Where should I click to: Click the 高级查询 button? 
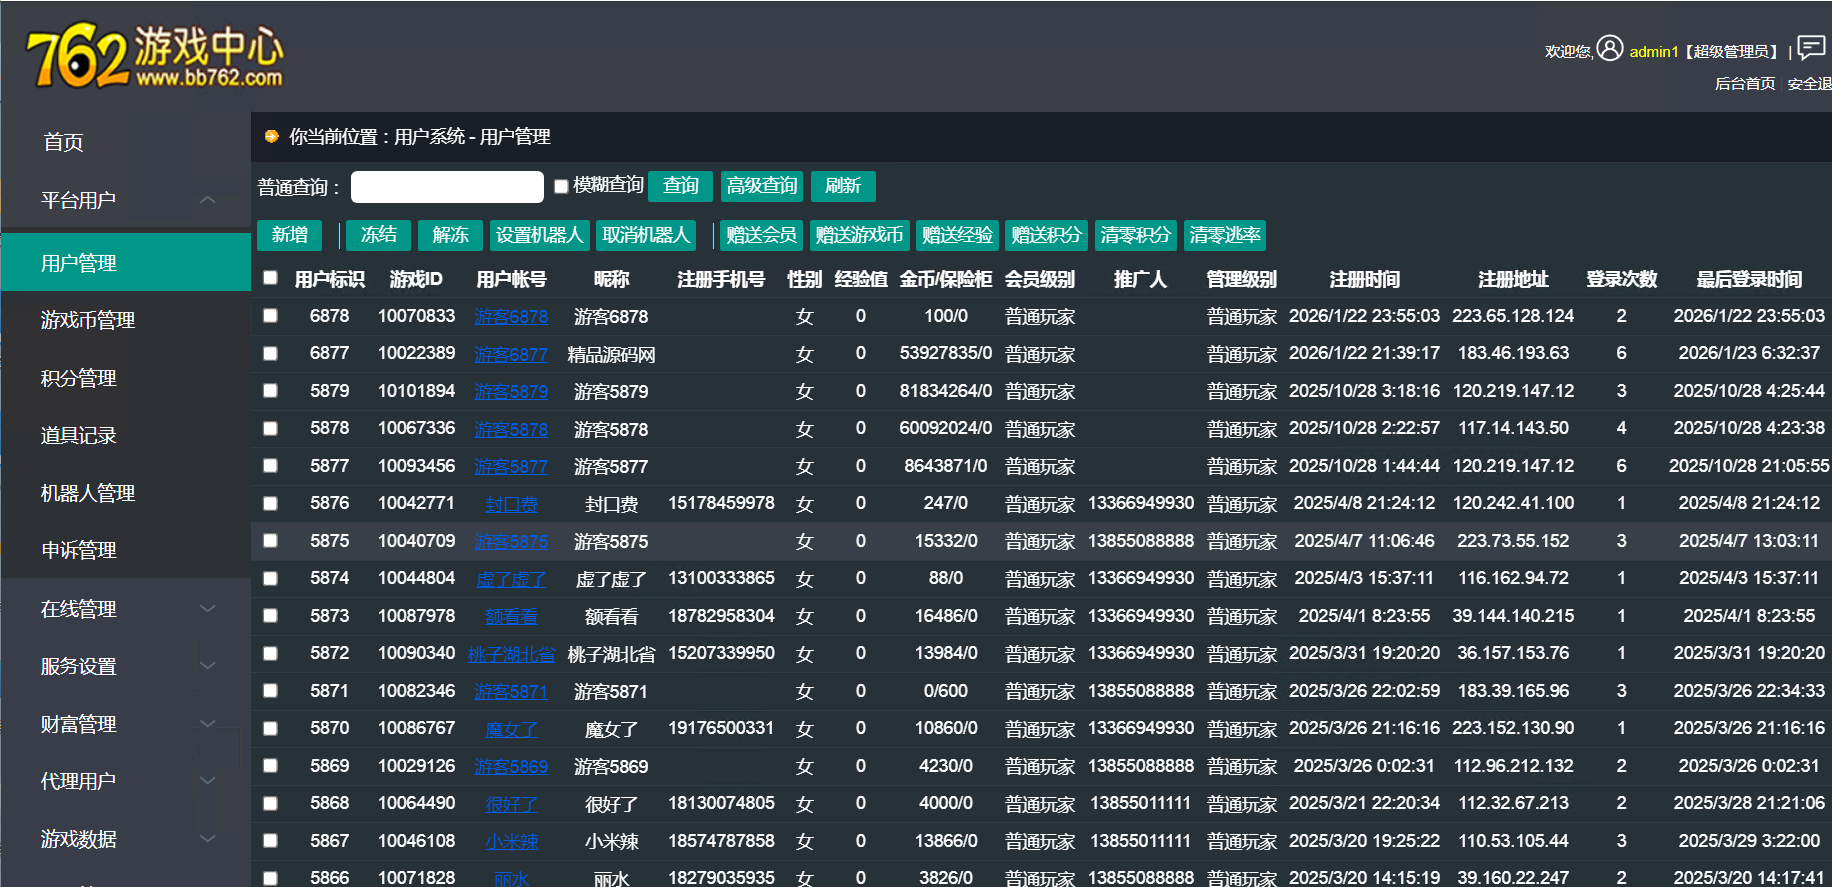point(761,186)
